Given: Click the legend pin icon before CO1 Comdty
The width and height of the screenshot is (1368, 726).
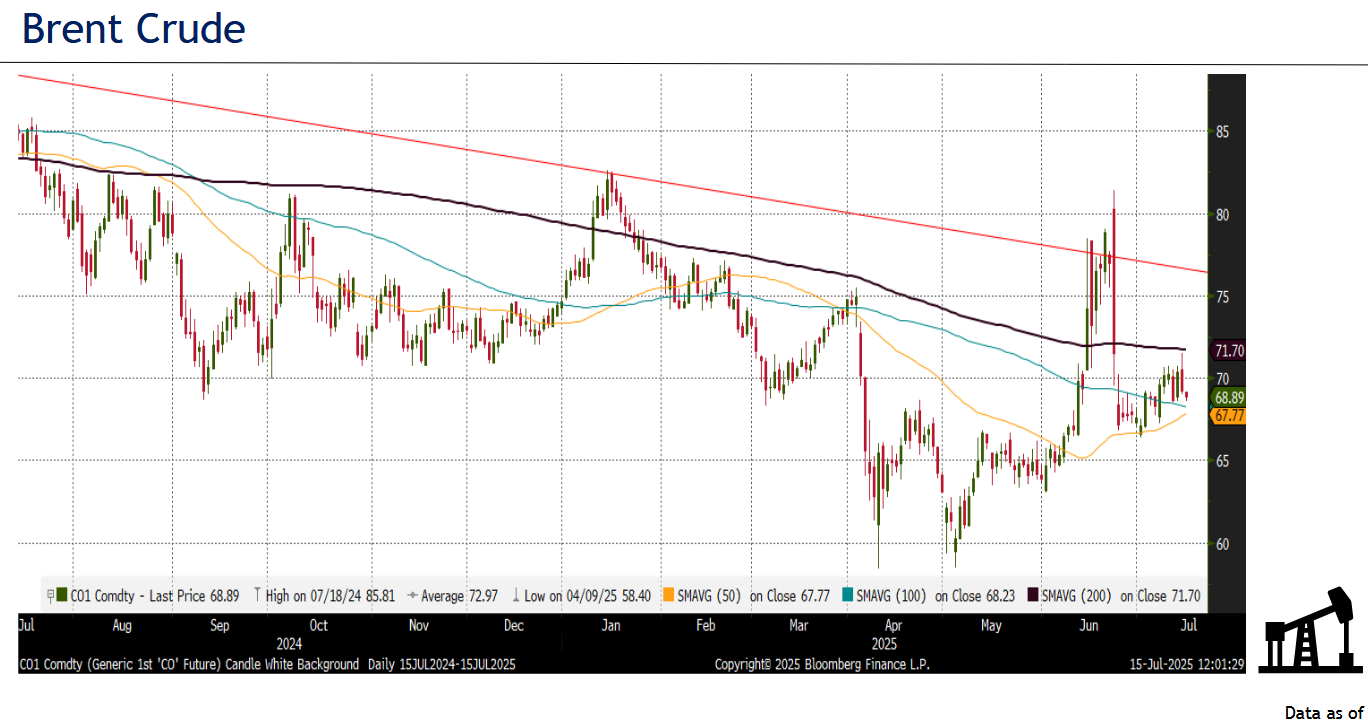Looking at the screenshot, I should [50, 596].
